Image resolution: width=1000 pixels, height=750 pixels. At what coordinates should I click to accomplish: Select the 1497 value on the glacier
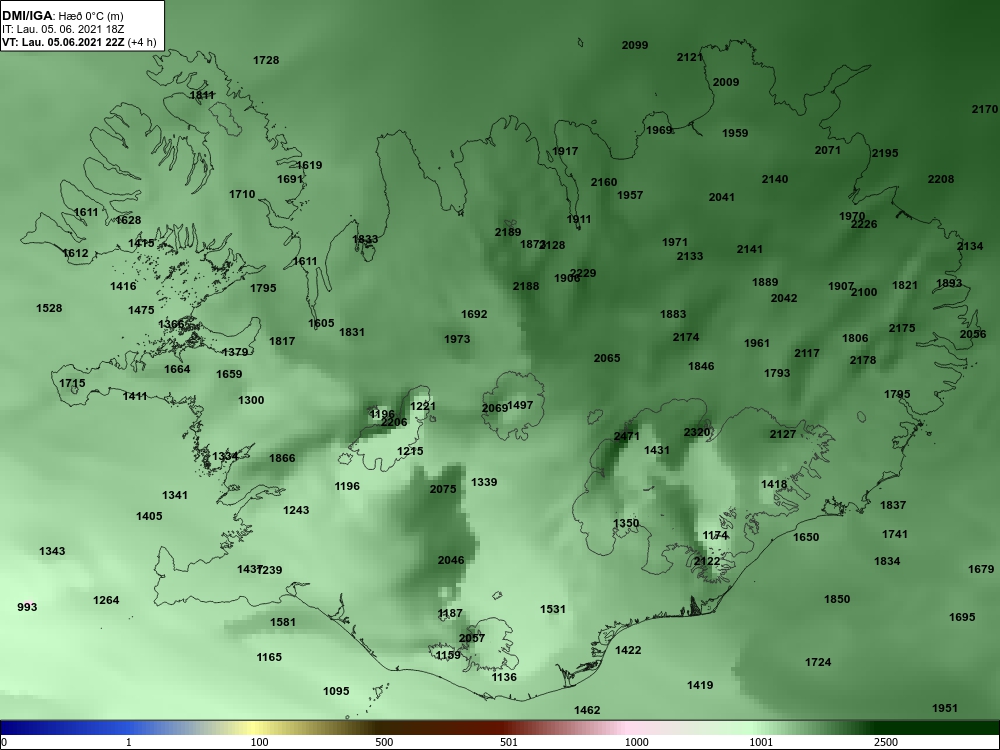(520, 405)
